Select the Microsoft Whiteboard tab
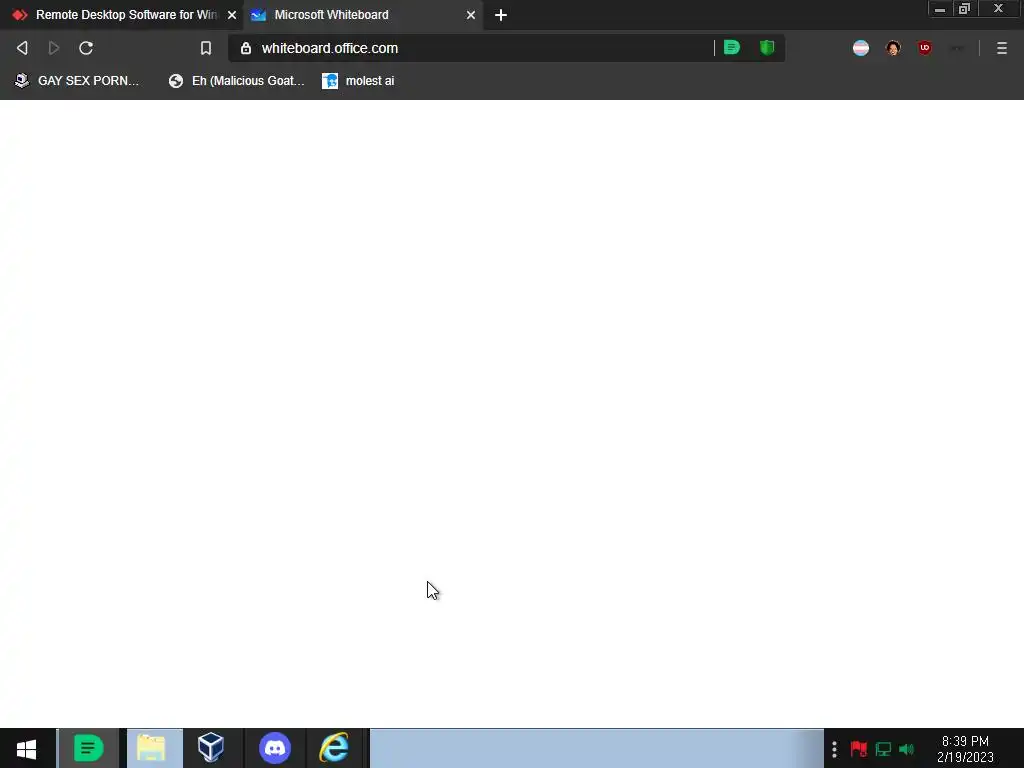Viewport: 1024px width, 768px height. pos(363,15)
